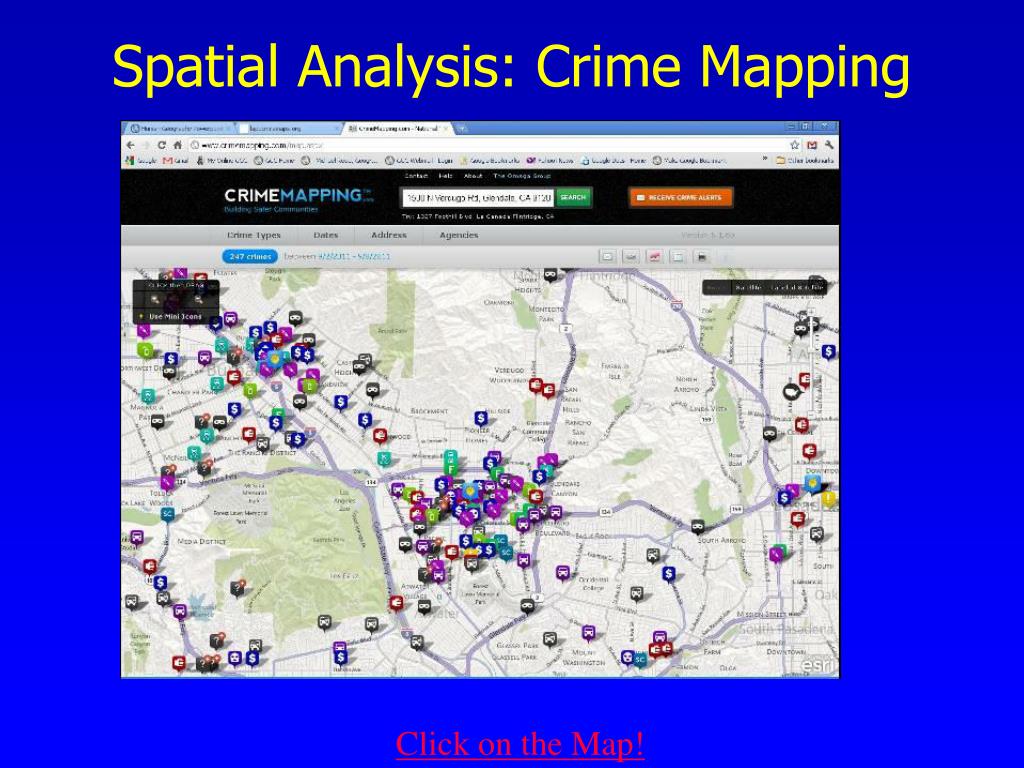The image size is (1024, 768).
Task: Click the print icon in the crimes toolbar
Action: (702, 257)
